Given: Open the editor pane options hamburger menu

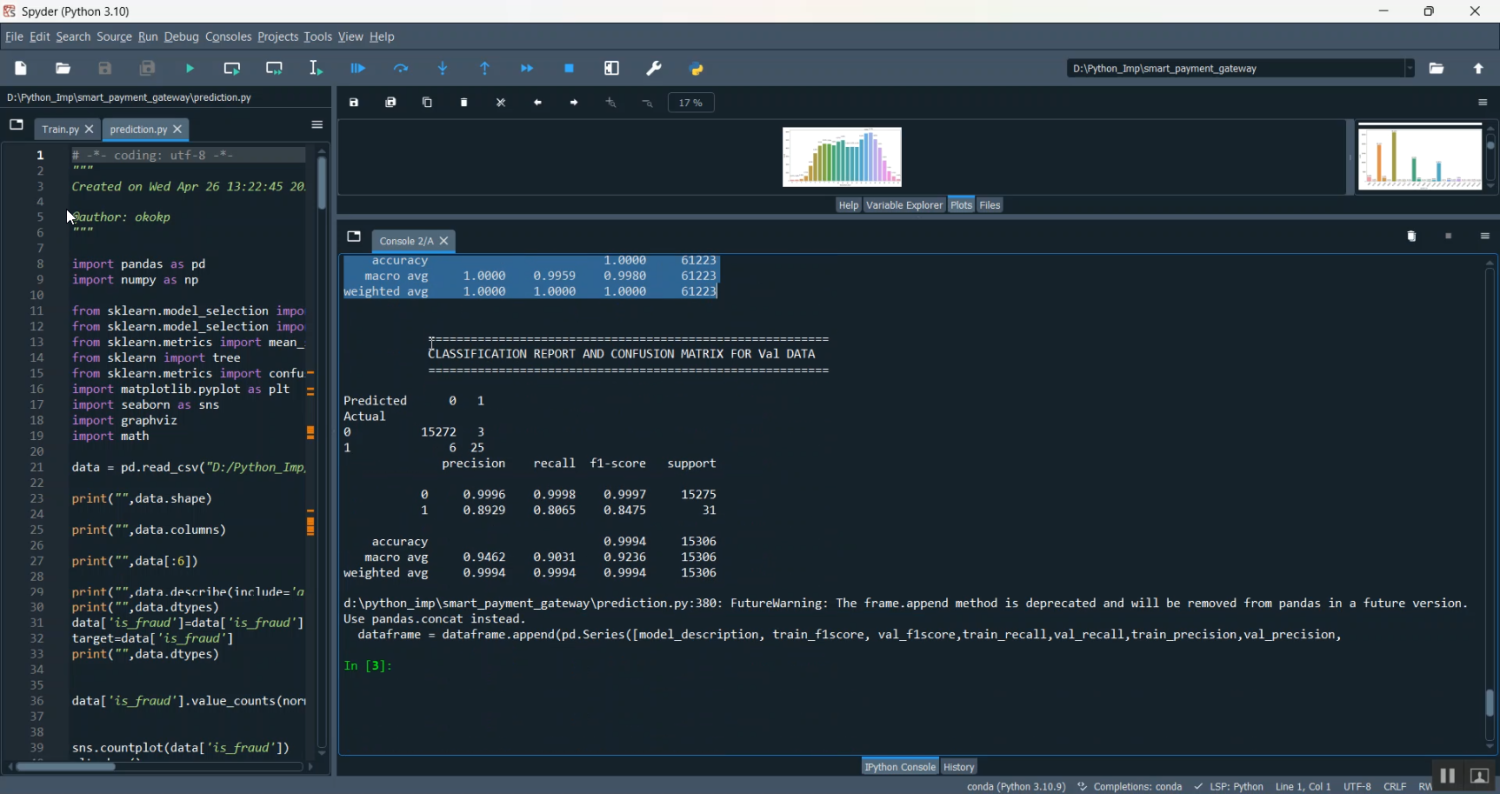Looking at the screenshot, I should tap(317, 125).
